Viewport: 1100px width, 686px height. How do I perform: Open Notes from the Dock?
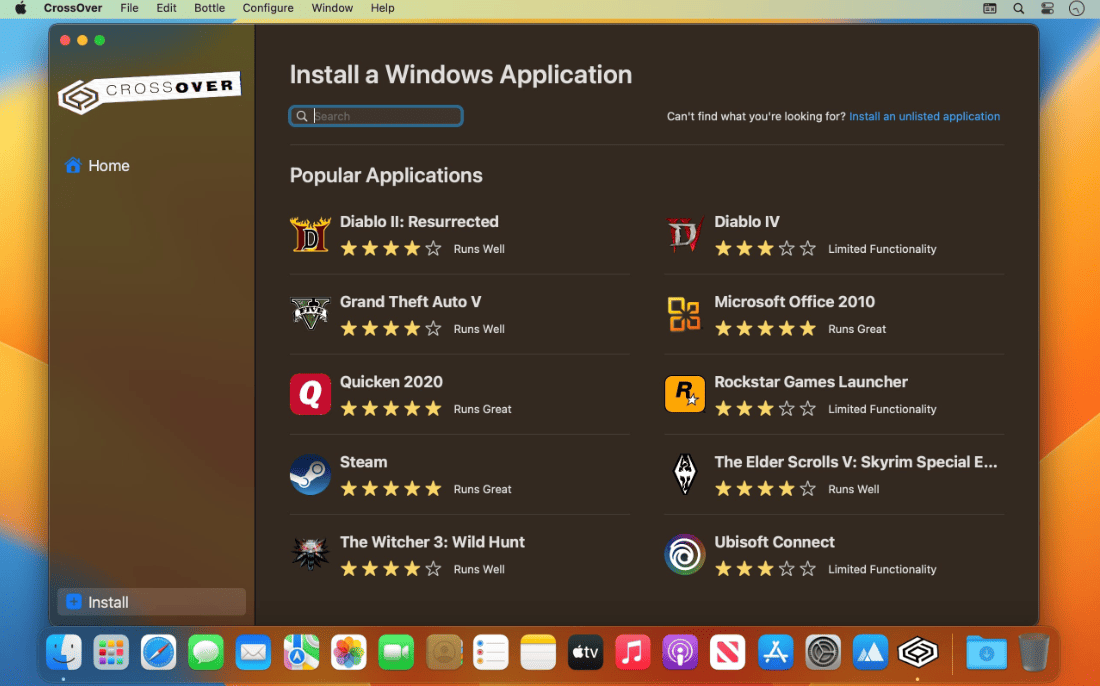pyautogui.click(x=538, y=652)
